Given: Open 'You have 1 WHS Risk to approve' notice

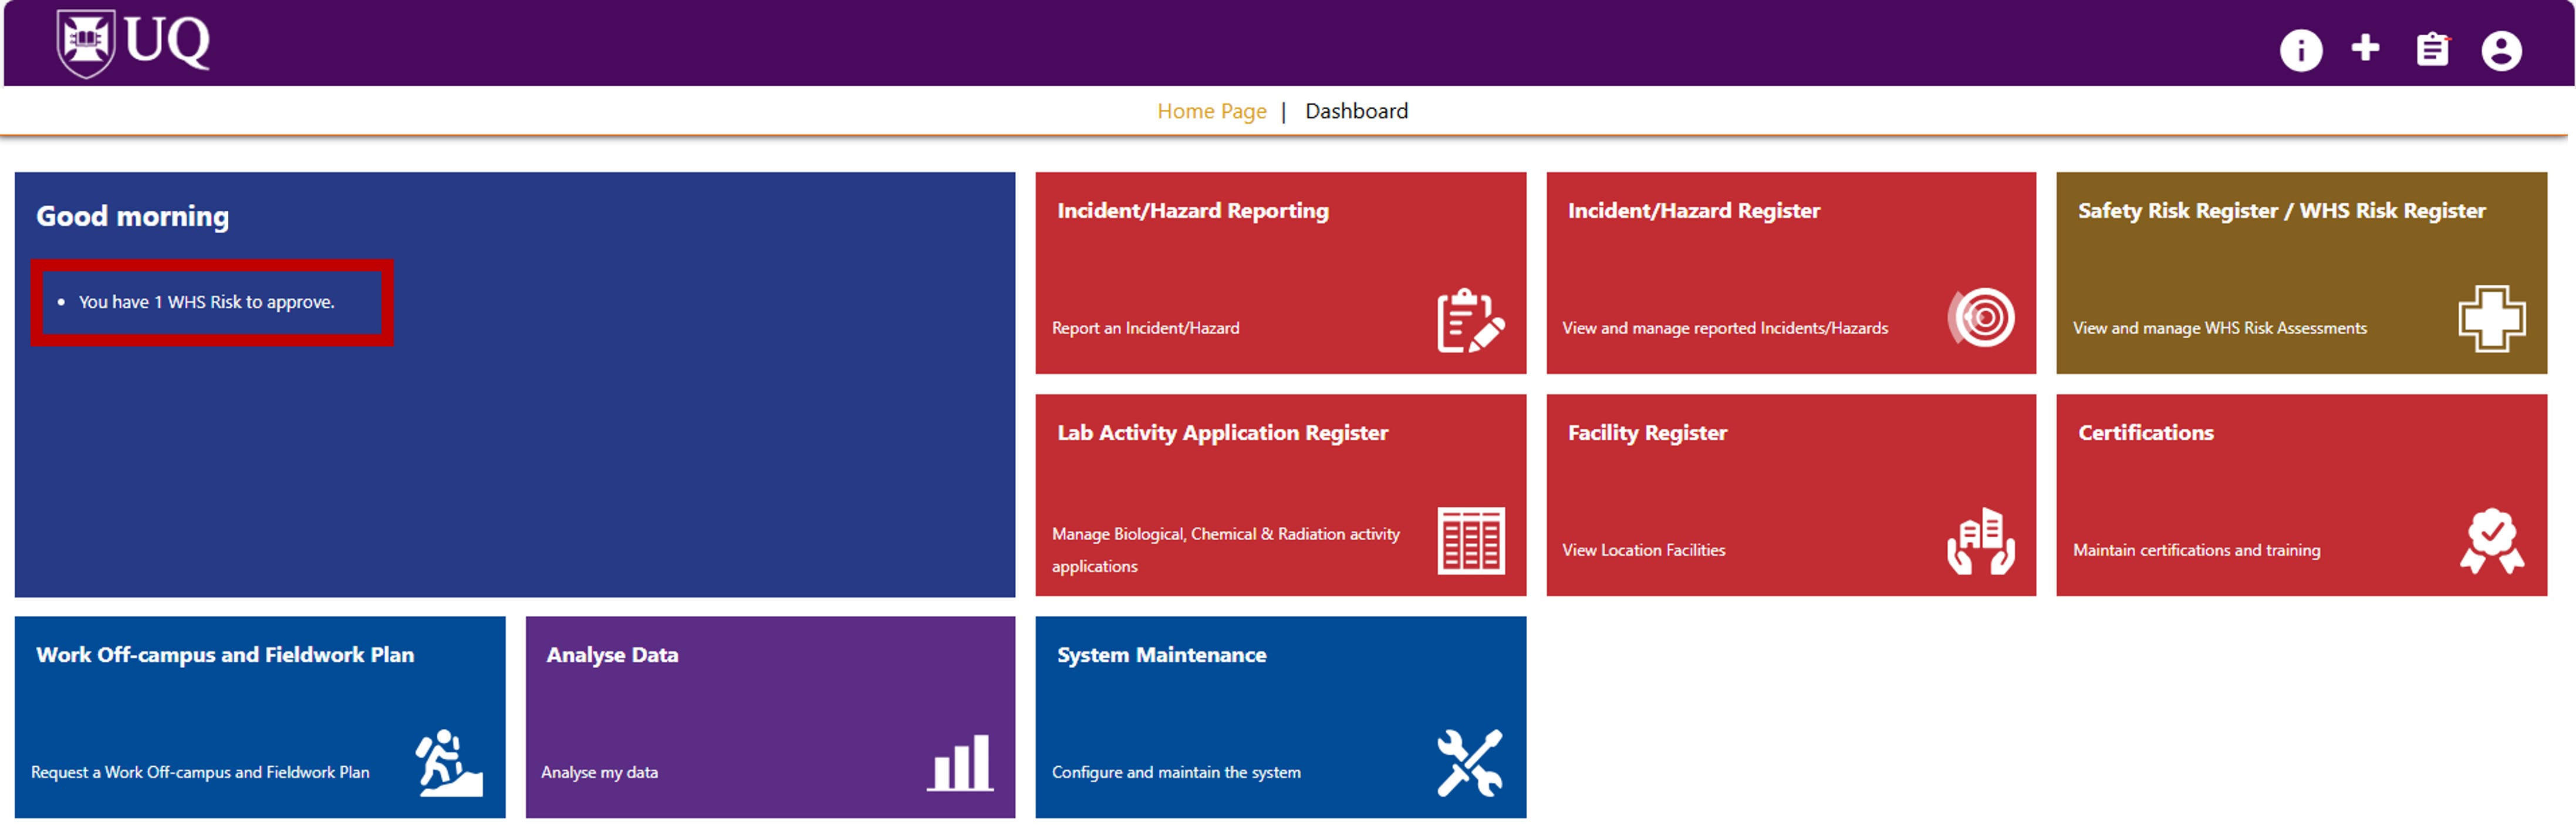Looking at the screenshot, I should 206,302.
